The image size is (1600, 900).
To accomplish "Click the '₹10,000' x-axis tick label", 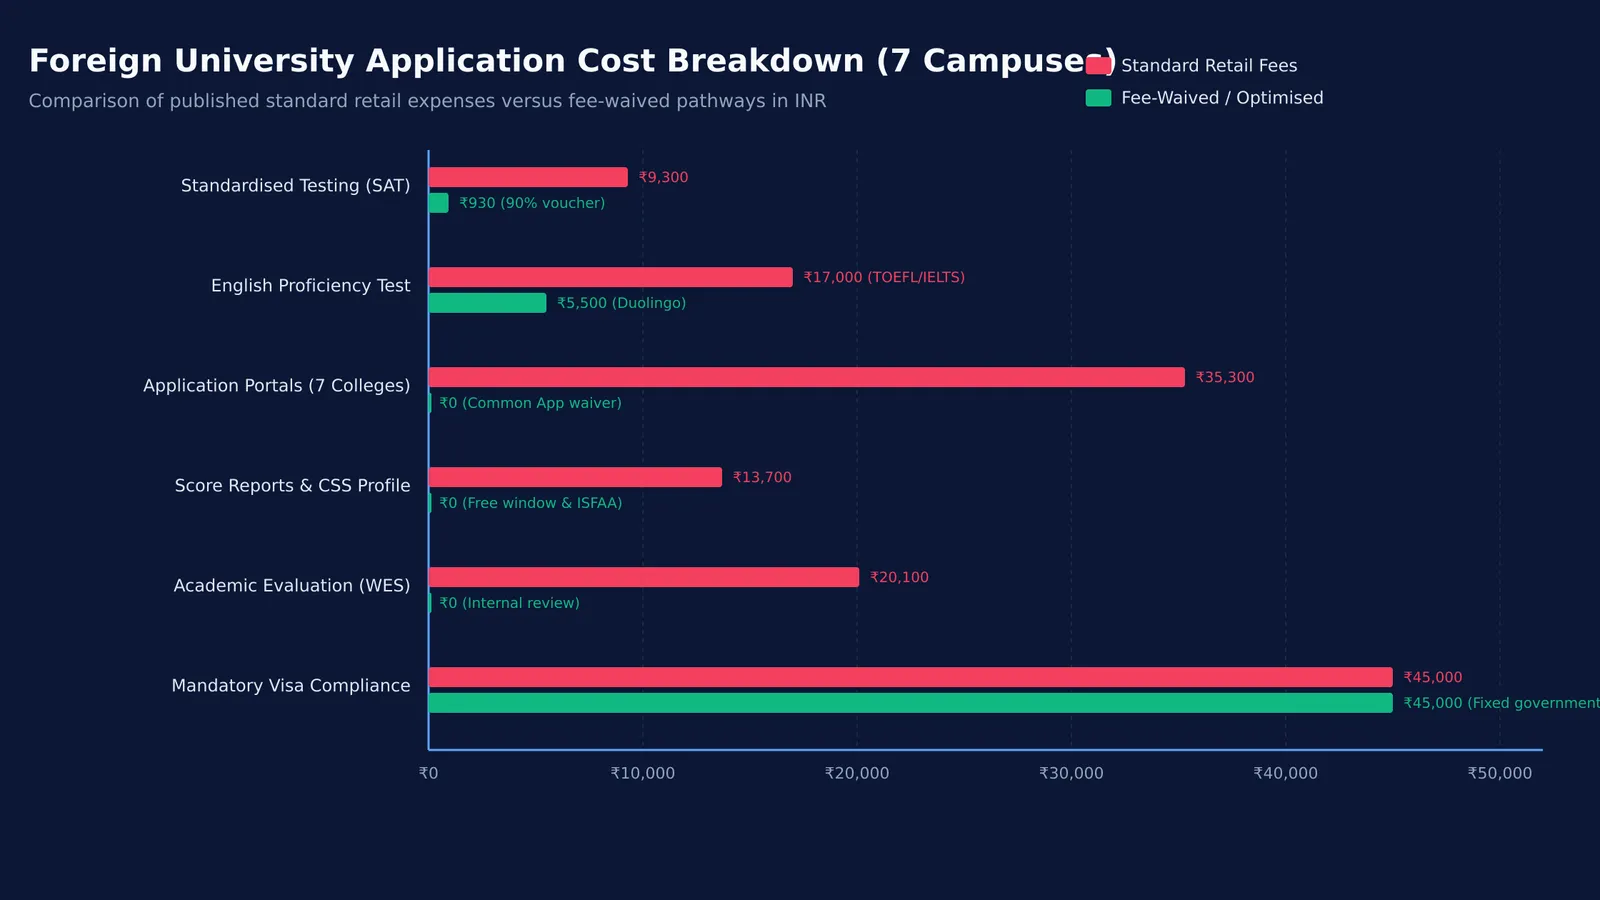I will [x=643, y=774].
